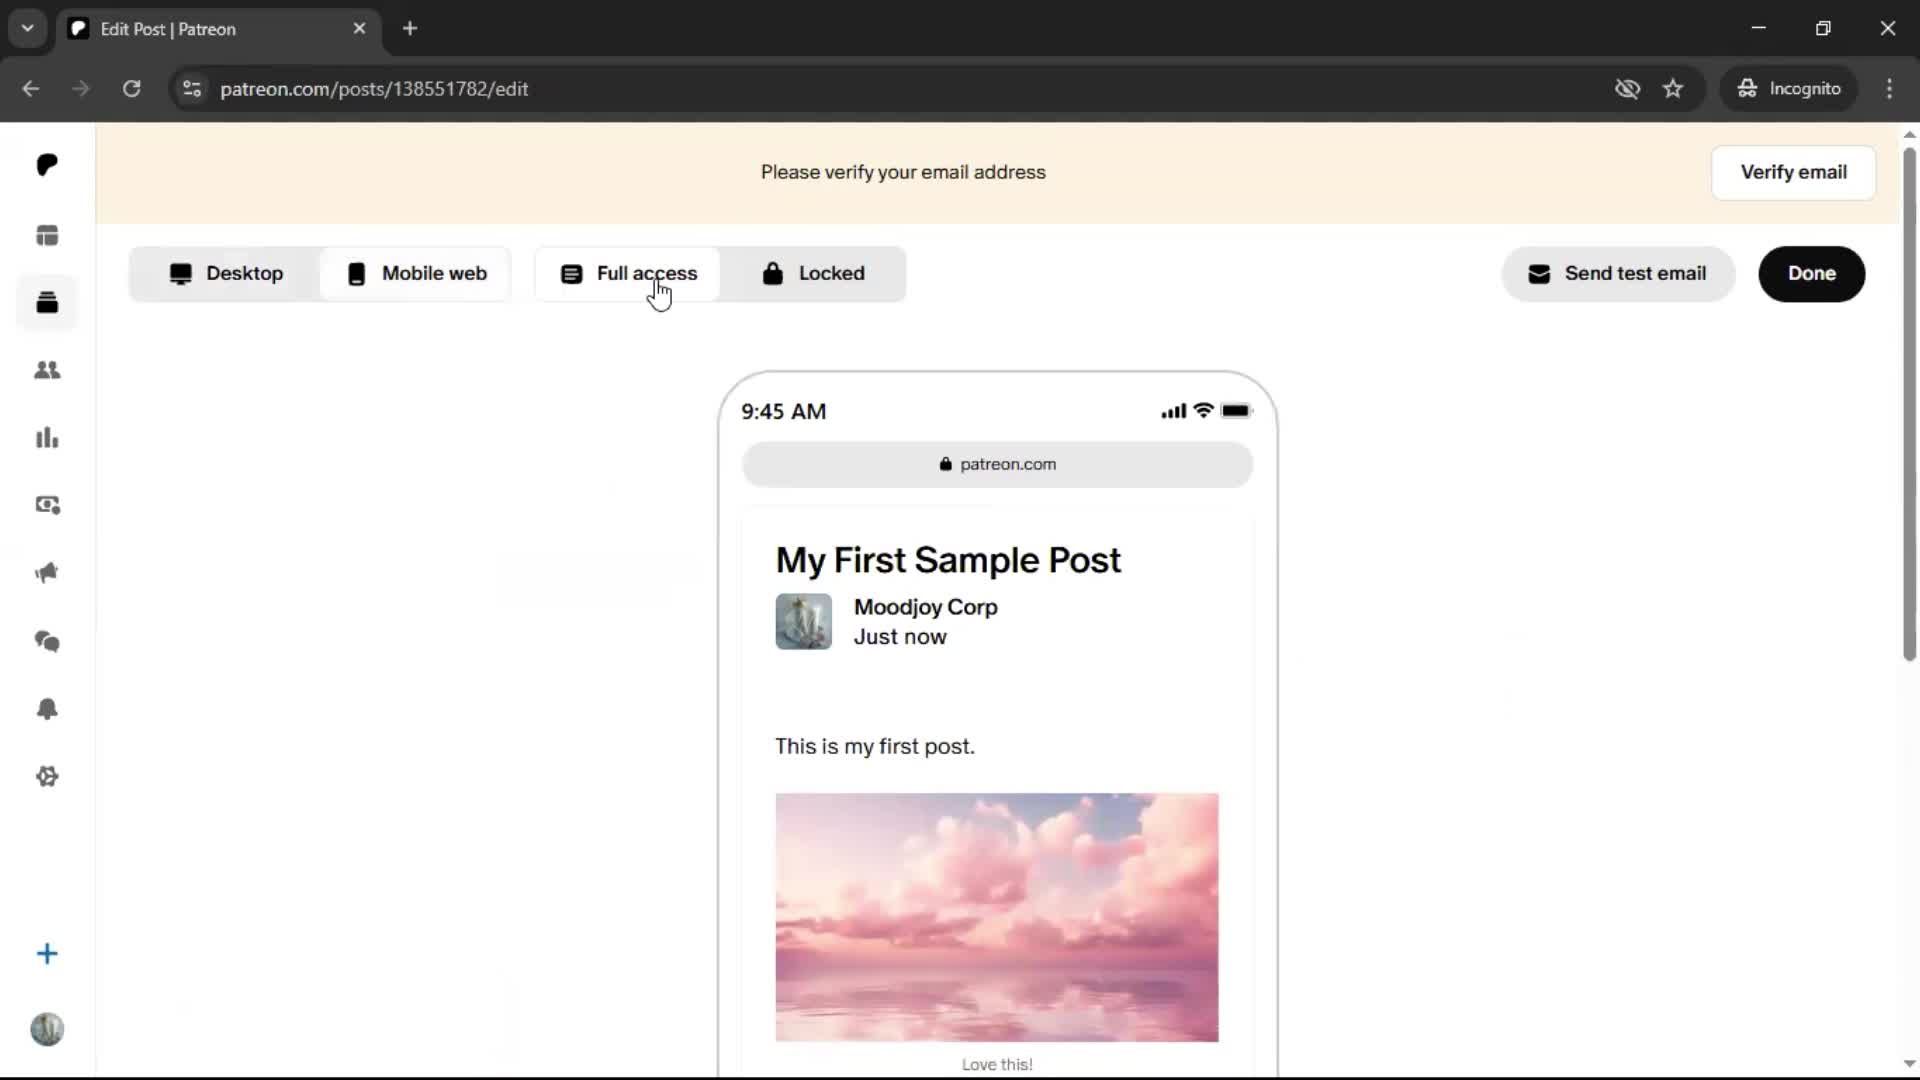Open the profile avatar at sidebar bottom

coord(47,1029)
